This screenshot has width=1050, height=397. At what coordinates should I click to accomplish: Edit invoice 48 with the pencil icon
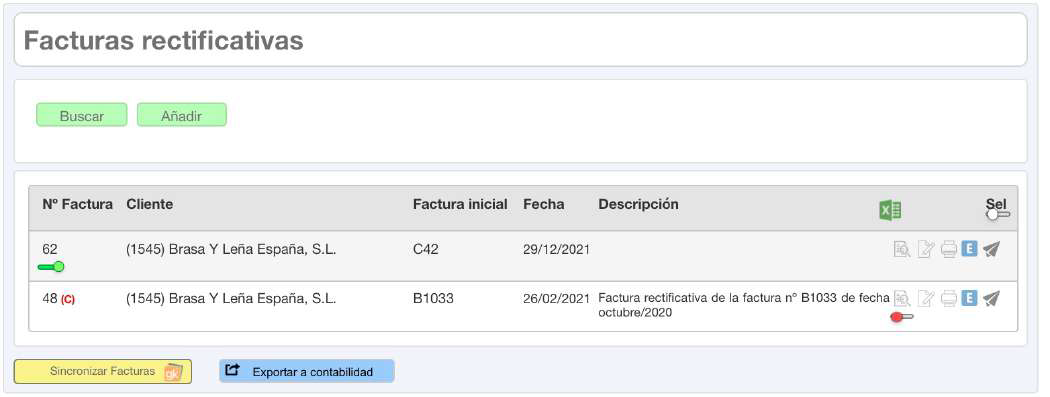pos(925,298)
